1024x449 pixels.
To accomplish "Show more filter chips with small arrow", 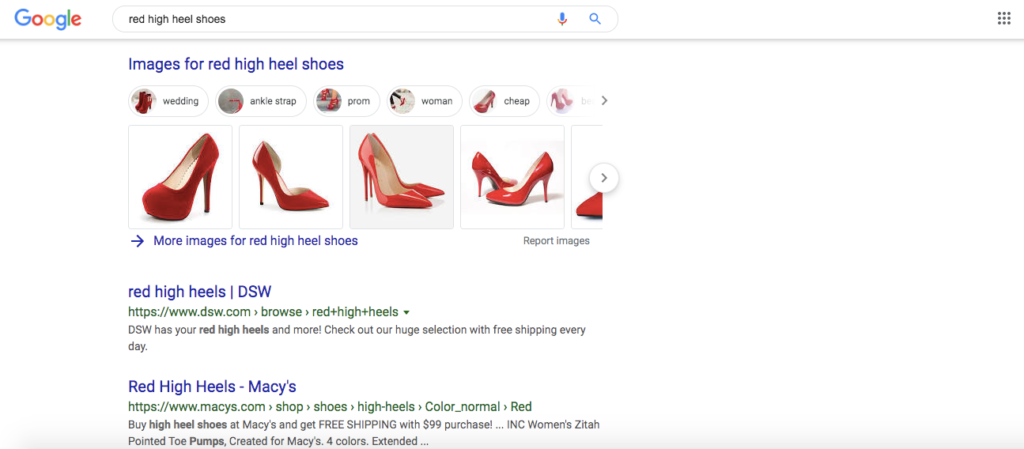I will (x=604, y=101).
